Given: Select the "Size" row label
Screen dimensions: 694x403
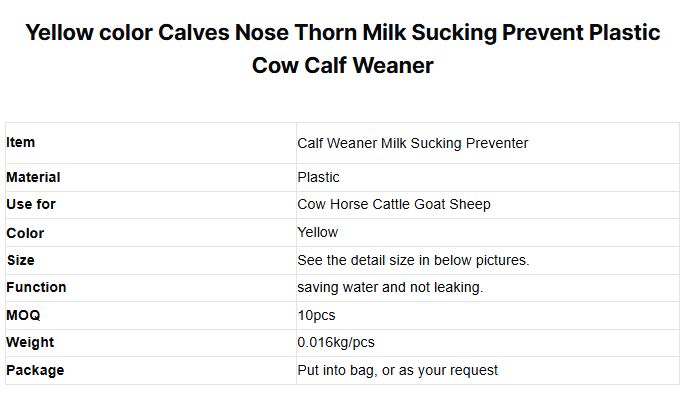Looking at the screenshot, I should (20, 260).
